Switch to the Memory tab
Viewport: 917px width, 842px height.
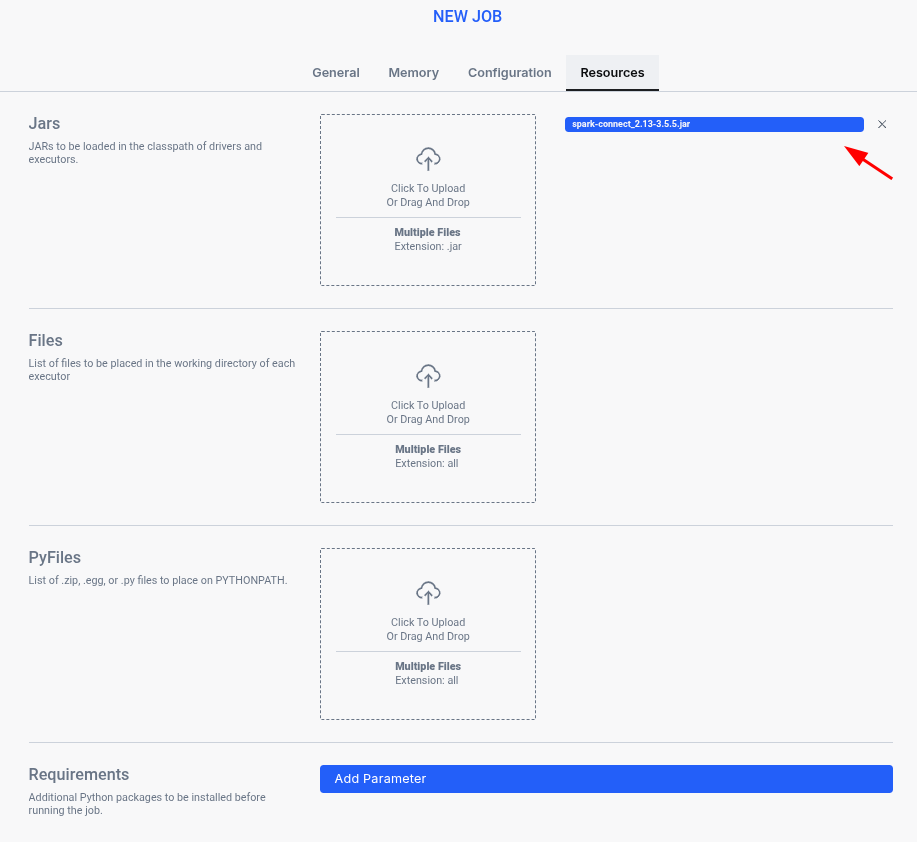click(x=413, y=72)
